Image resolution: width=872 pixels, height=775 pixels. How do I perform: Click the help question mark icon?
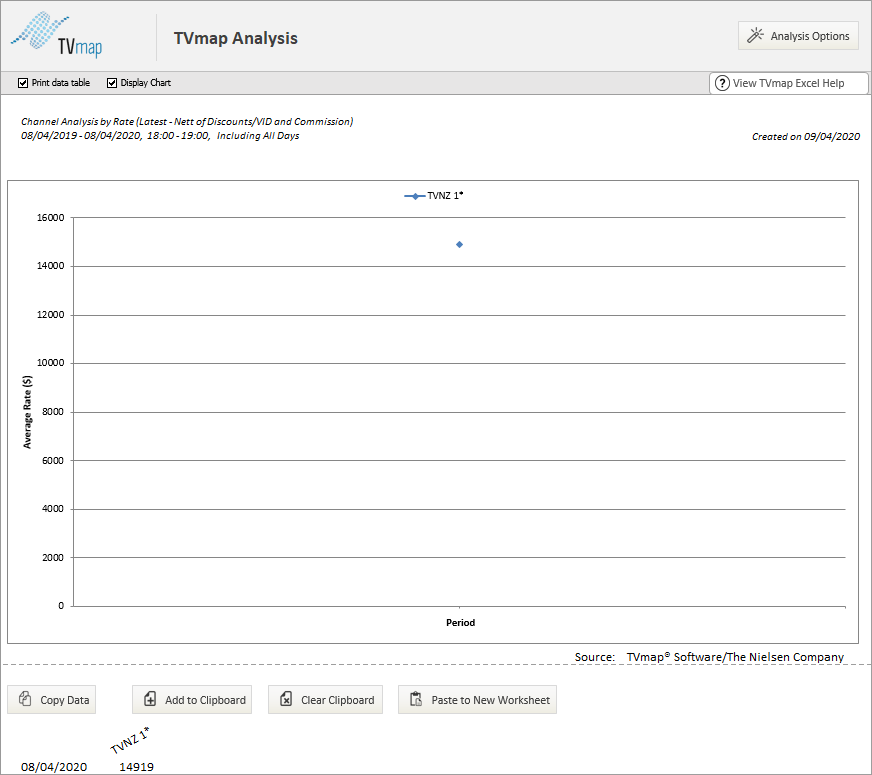coord(722,83)
